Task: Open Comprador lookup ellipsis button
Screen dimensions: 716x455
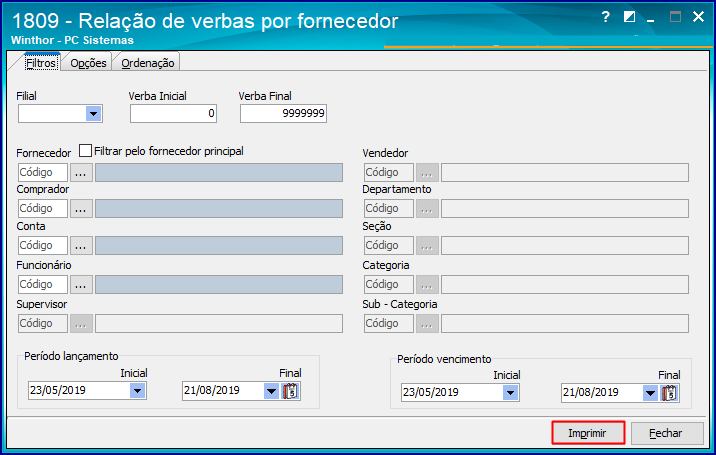Action: 81,208
